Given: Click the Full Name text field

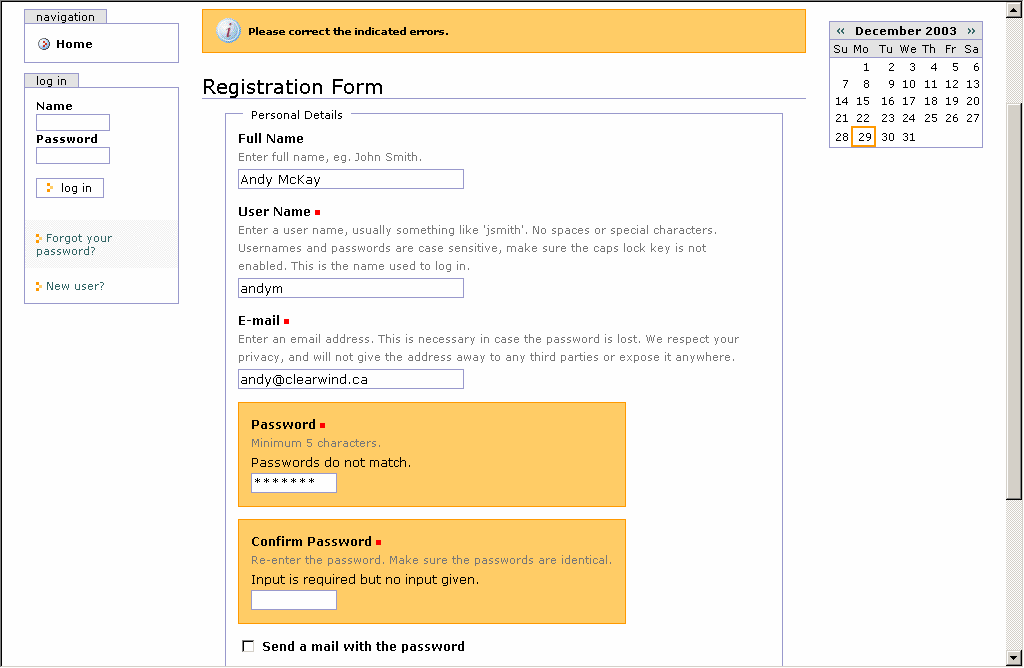Looking at the screenshot, I should pyautogui.click(x=350, y=179).
